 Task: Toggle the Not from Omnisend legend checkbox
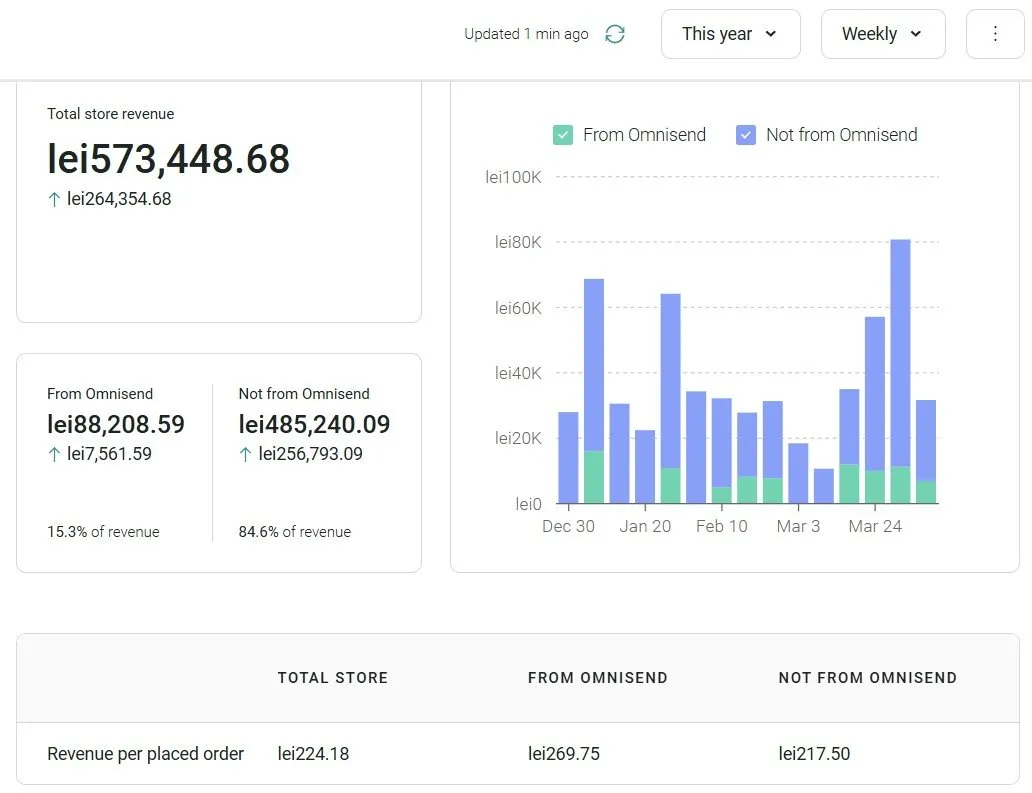point(746,135)
